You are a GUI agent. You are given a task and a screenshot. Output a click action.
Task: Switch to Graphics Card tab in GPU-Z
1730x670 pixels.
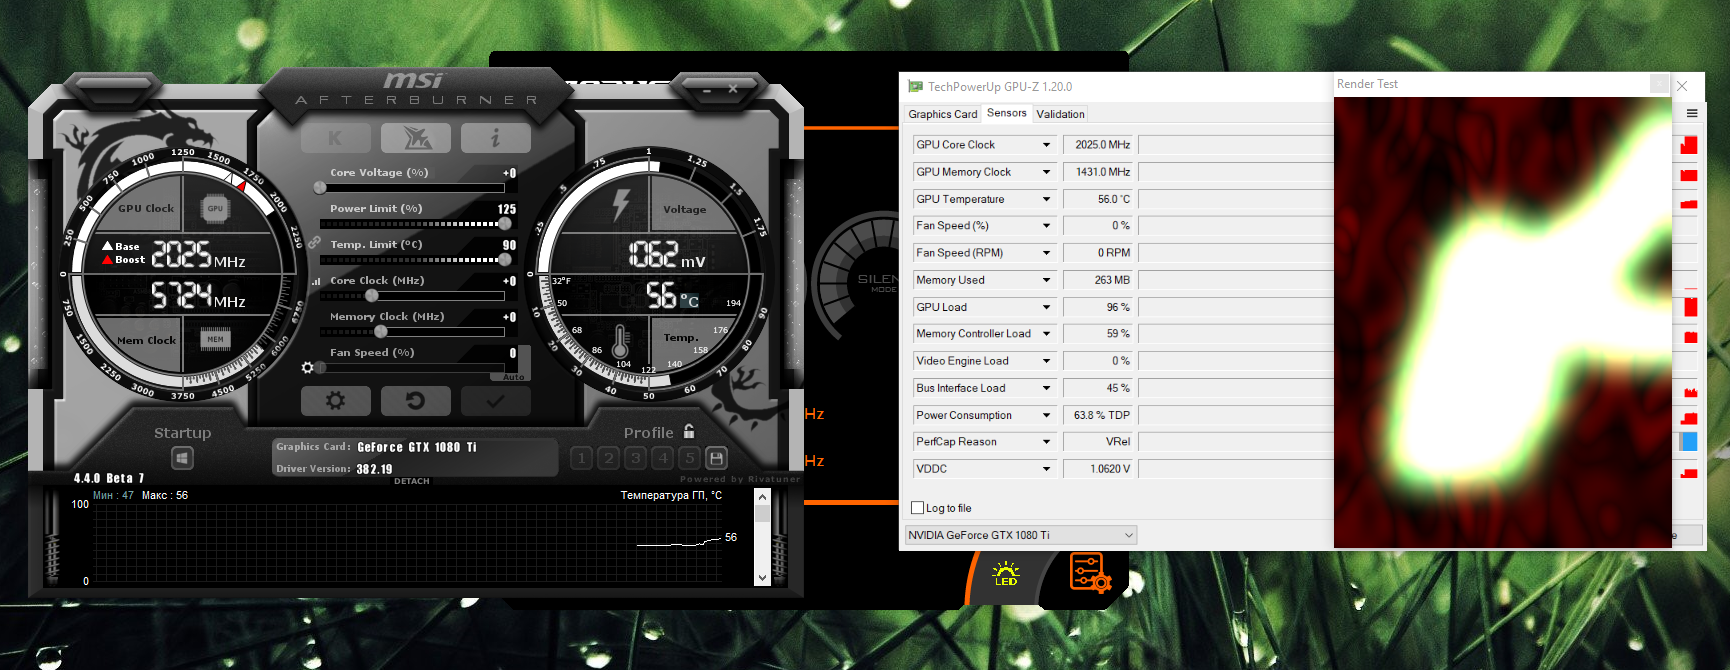pos(943,114)
